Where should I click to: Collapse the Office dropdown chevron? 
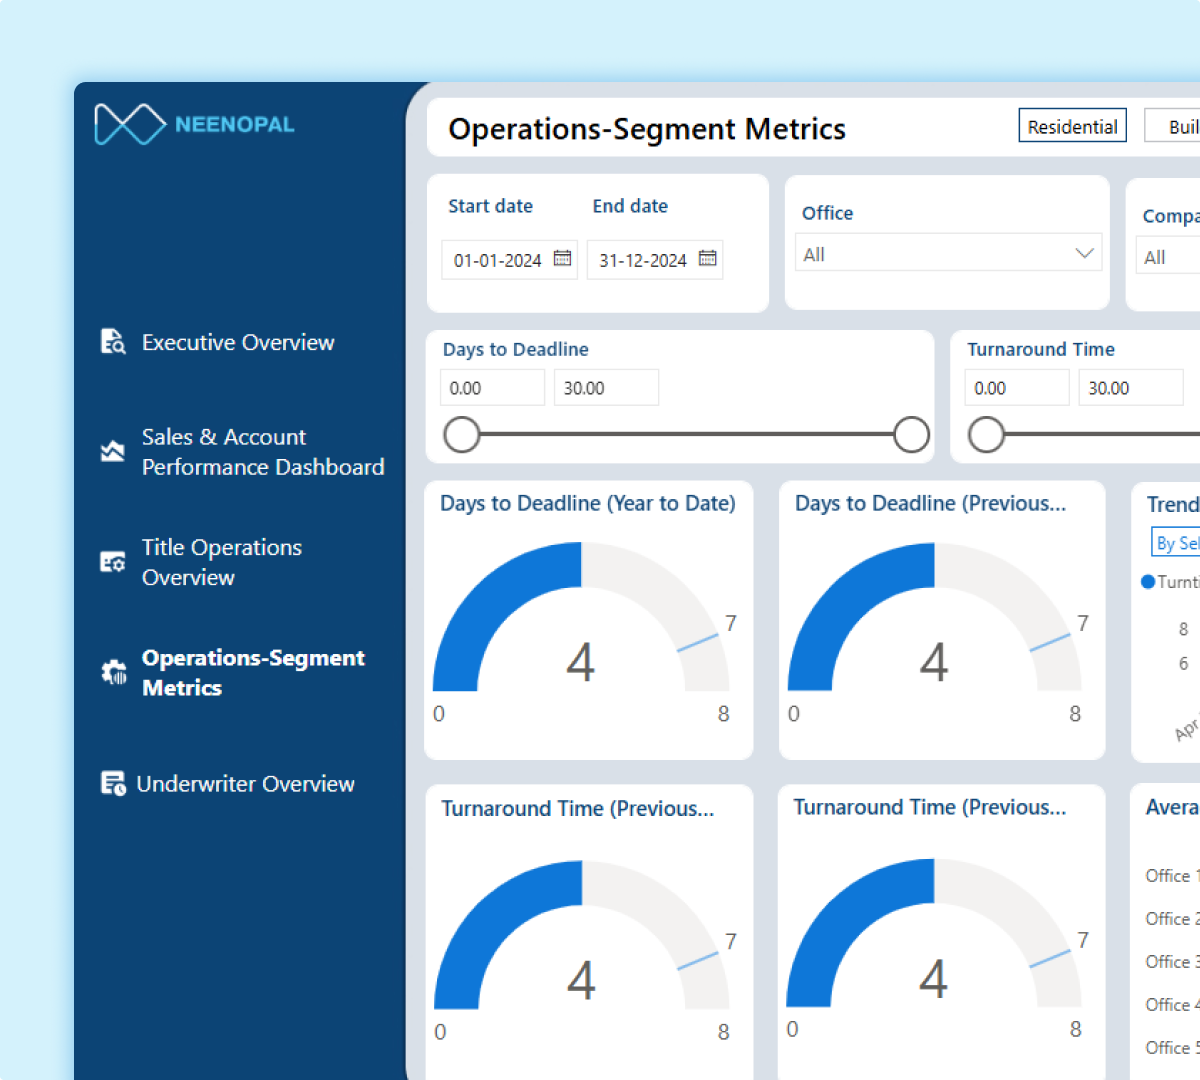1083,253
